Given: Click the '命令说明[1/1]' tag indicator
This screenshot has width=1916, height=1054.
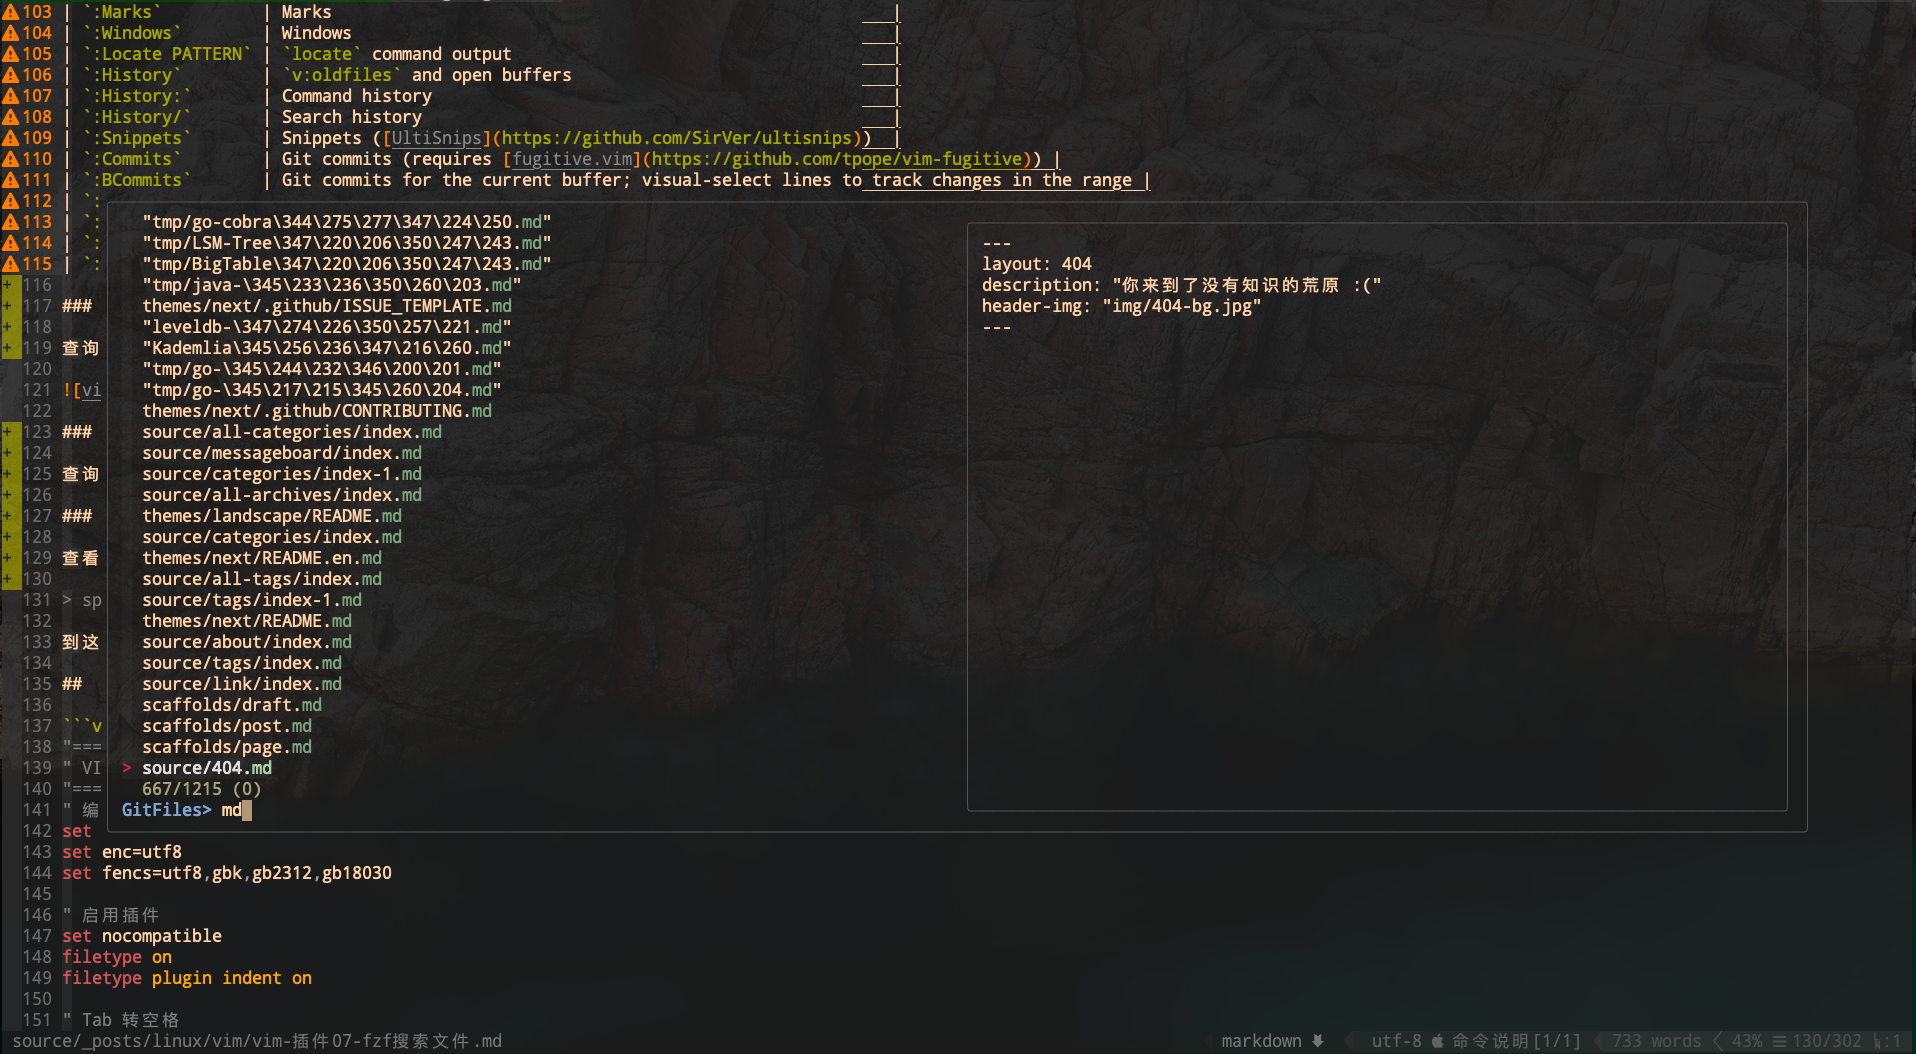Looking at the screenshot, I should [x=1517, y=1041].
